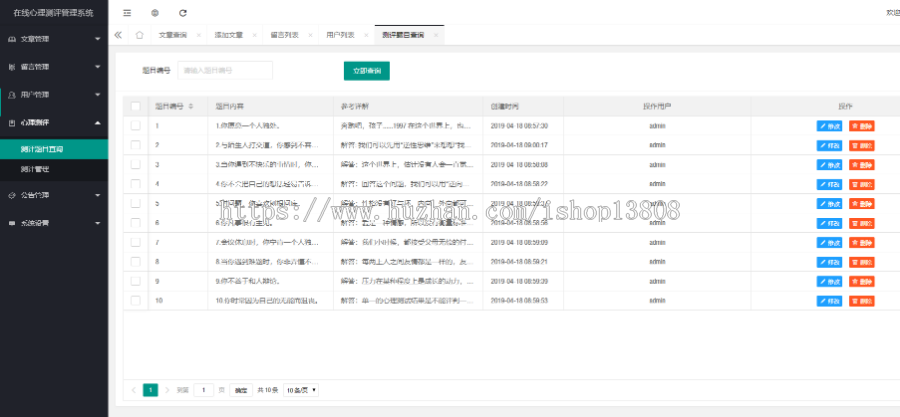Click the edit button in row 3
This screenshot has height=417, width=900.
[829, 165]
